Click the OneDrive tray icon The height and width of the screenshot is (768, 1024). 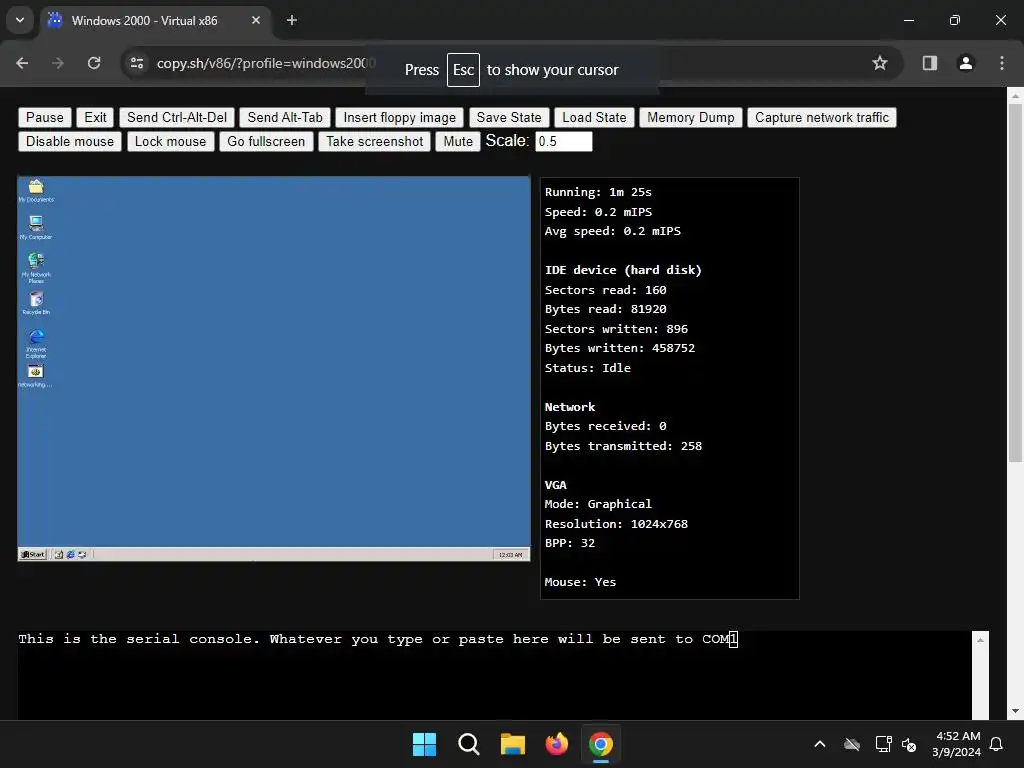pos(852,744)
